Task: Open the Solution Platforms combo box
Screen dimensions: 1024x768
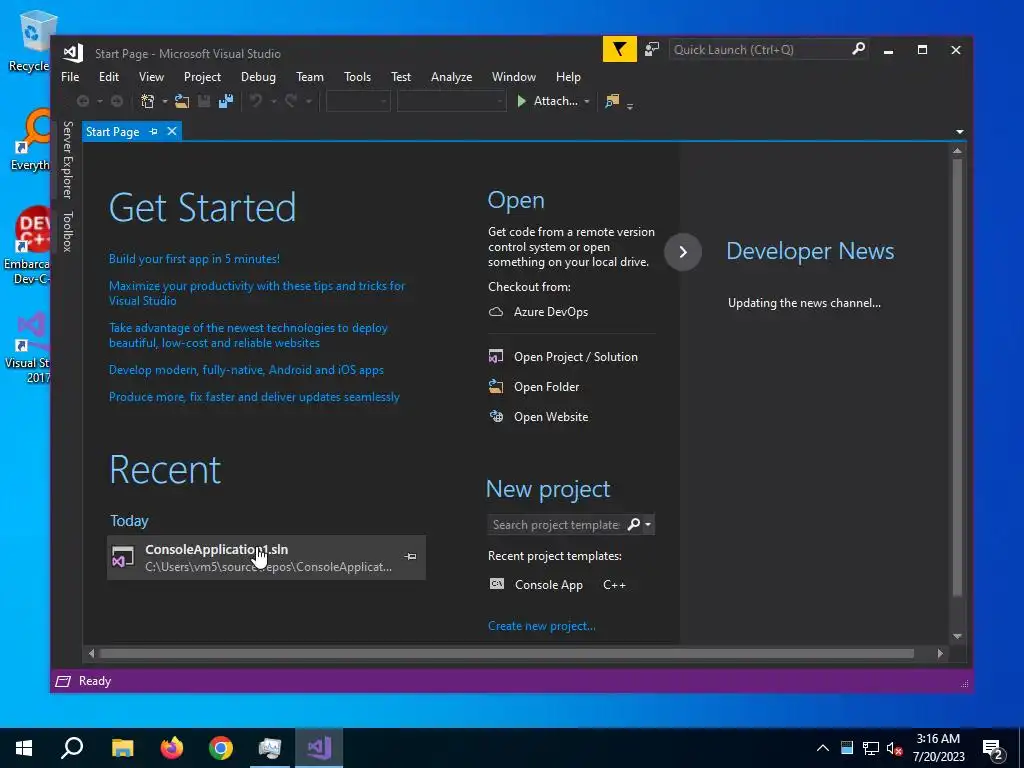Action: tap(451, 101)
